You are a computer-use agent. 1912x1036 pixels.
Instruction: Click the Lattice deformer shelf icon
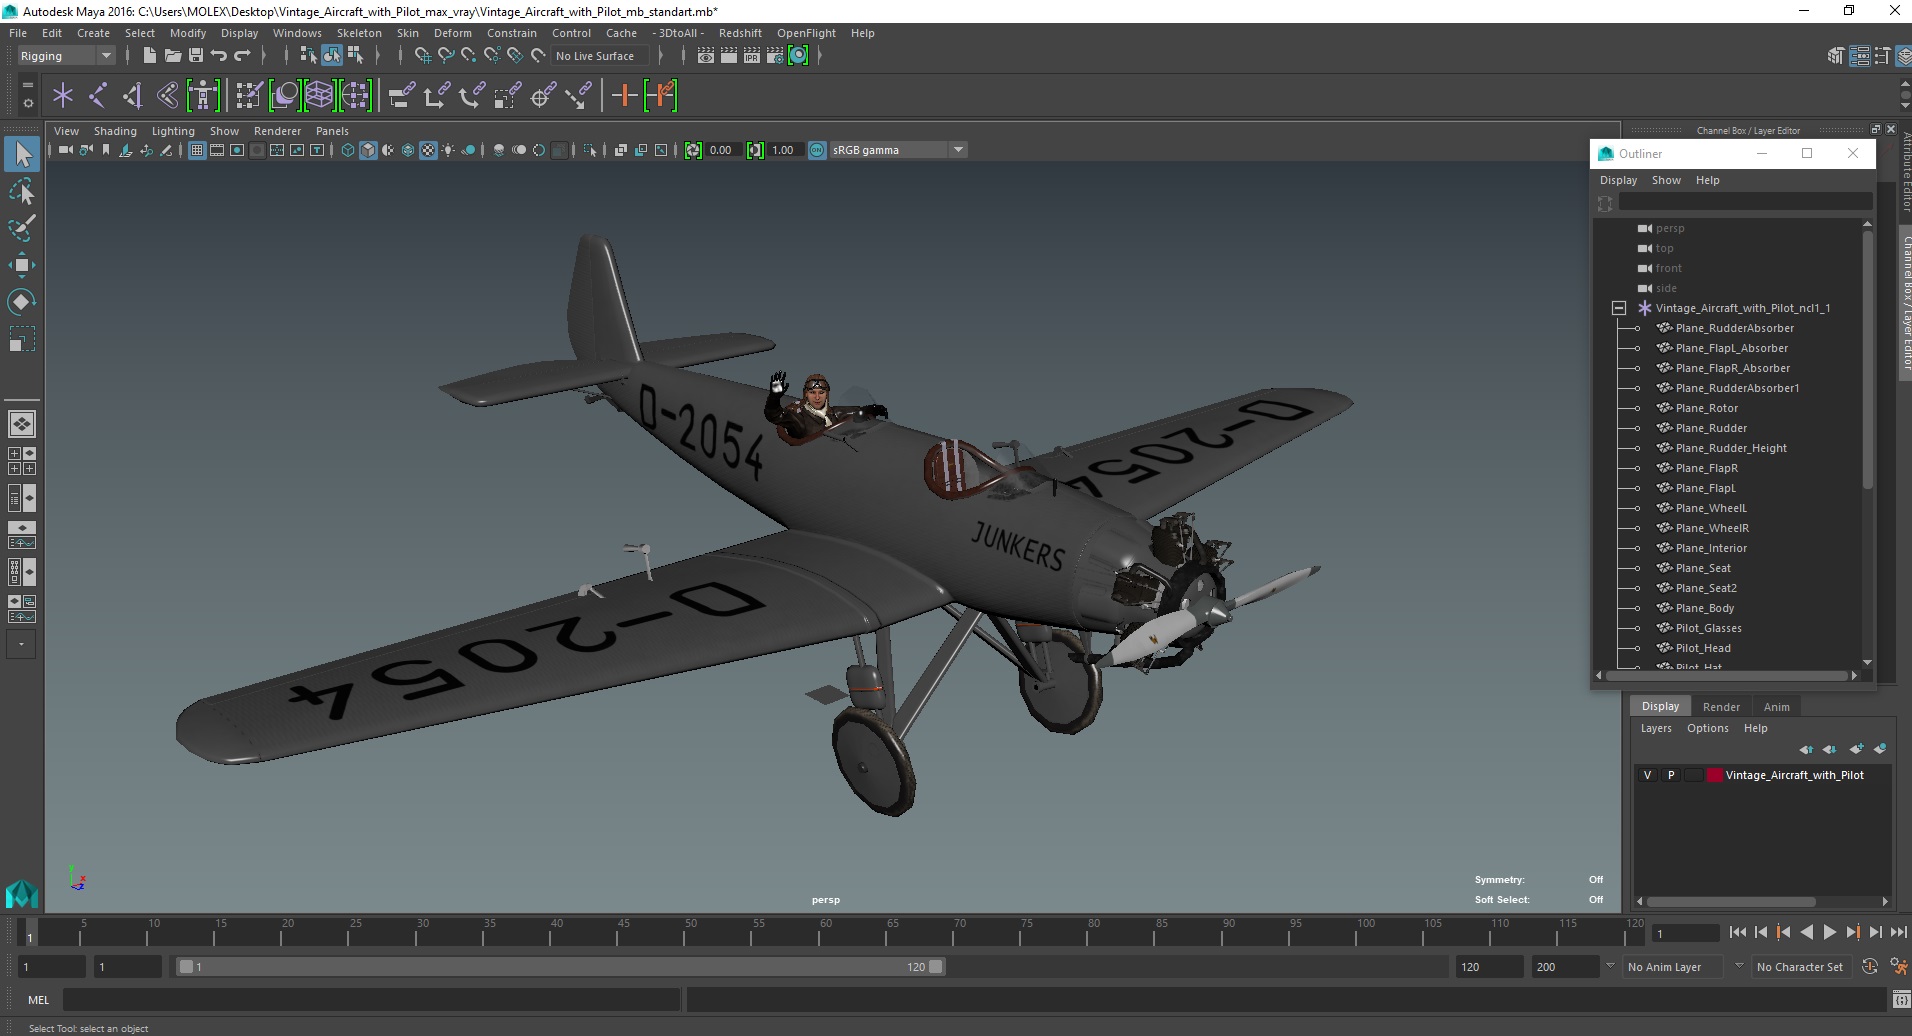click(x=319, y=96)
